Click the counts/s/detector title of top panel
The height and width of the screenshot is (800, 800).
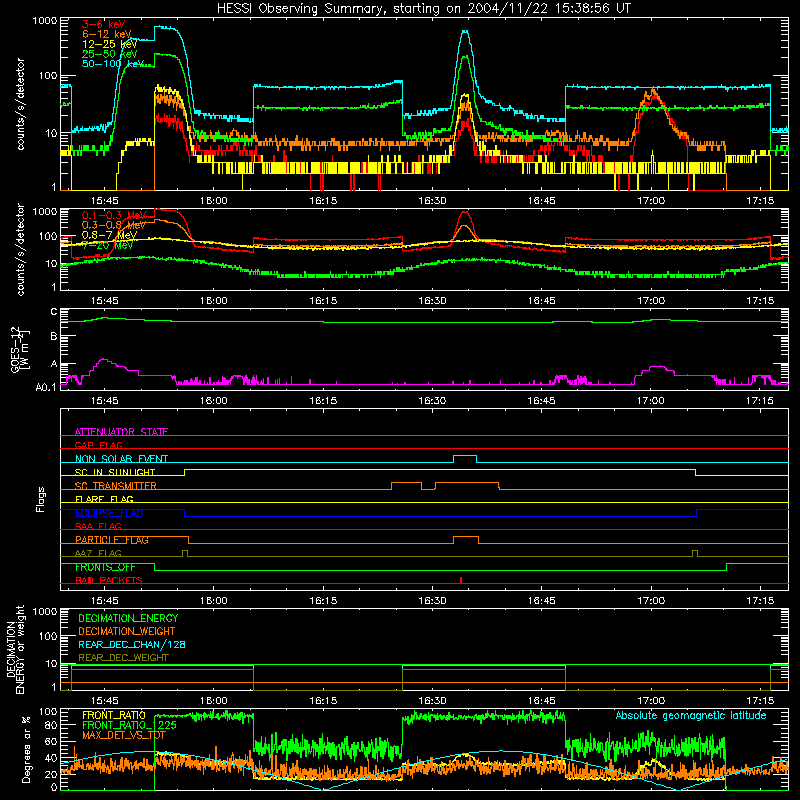click(x=20, y=104)
